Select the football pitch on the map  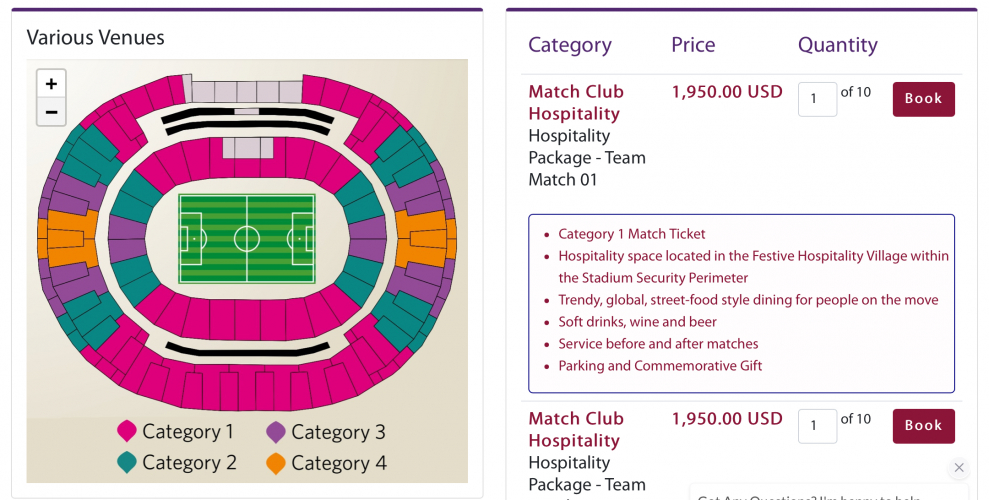247,239
